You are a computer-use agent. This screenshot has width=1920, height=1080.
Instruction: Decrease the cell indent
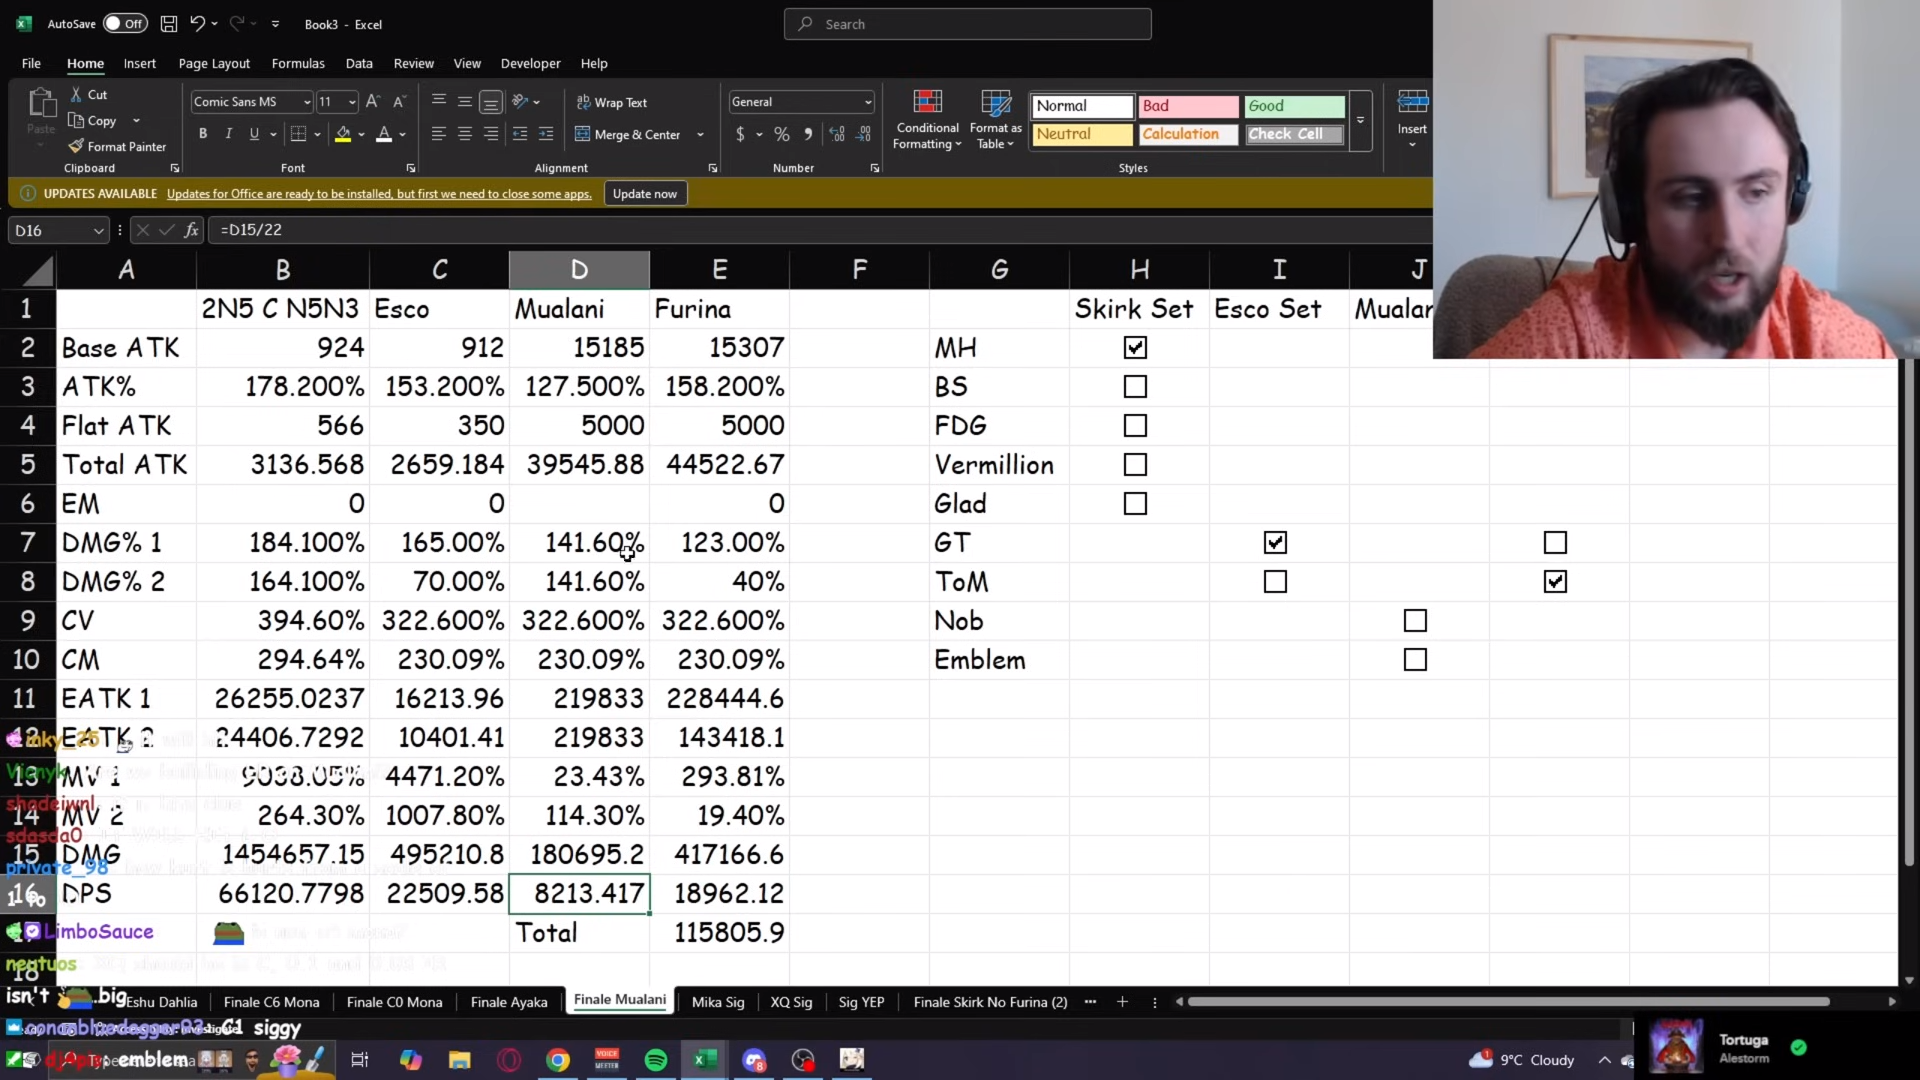(x=520, y=134)
